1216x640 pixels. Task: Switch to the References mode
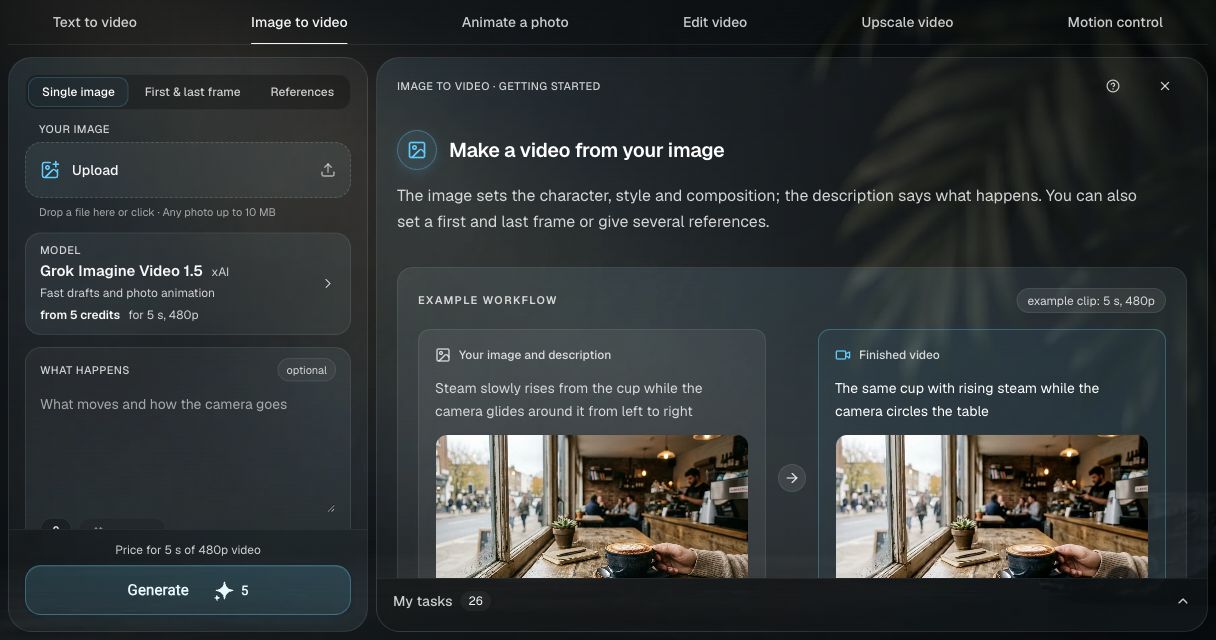point(302,92)
